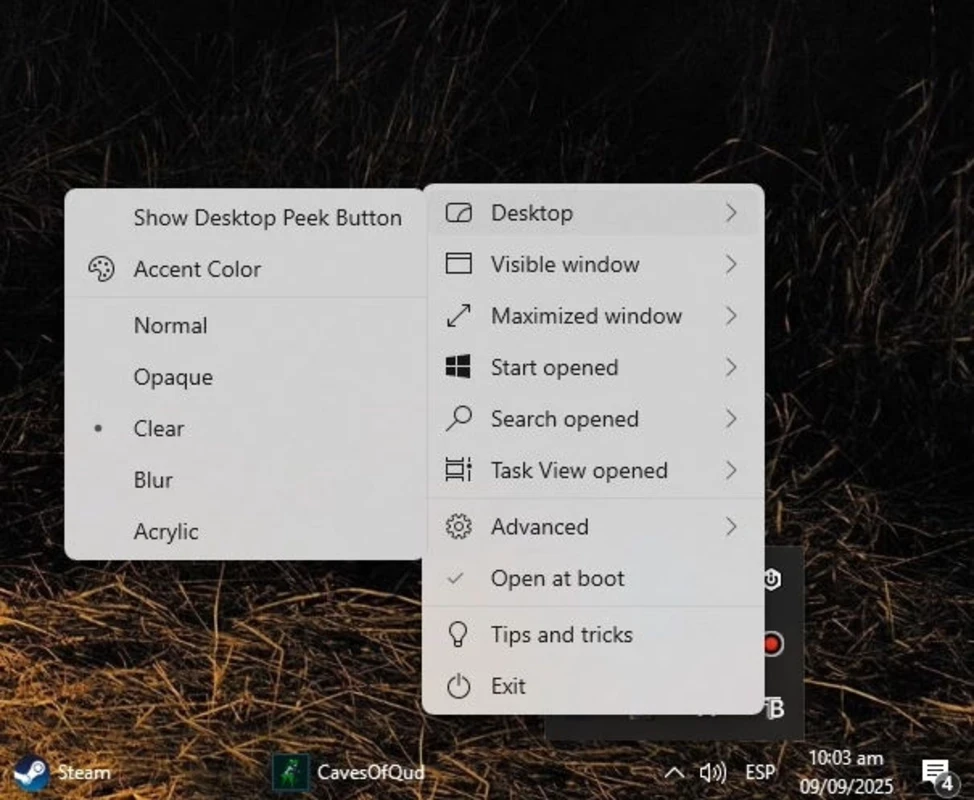This screenshot has width=974, height=800.
Task: Choose the Opaque style menu entry
Action: 173,377
